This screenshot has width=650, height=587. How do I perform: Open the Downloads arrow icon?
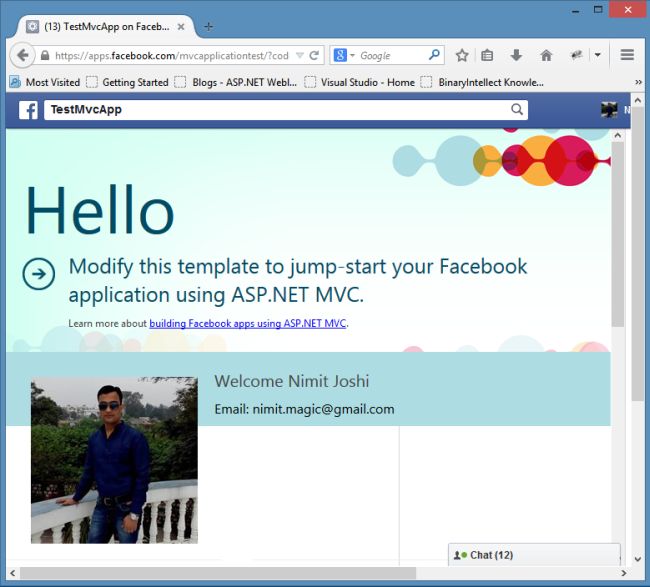point(516,55)
